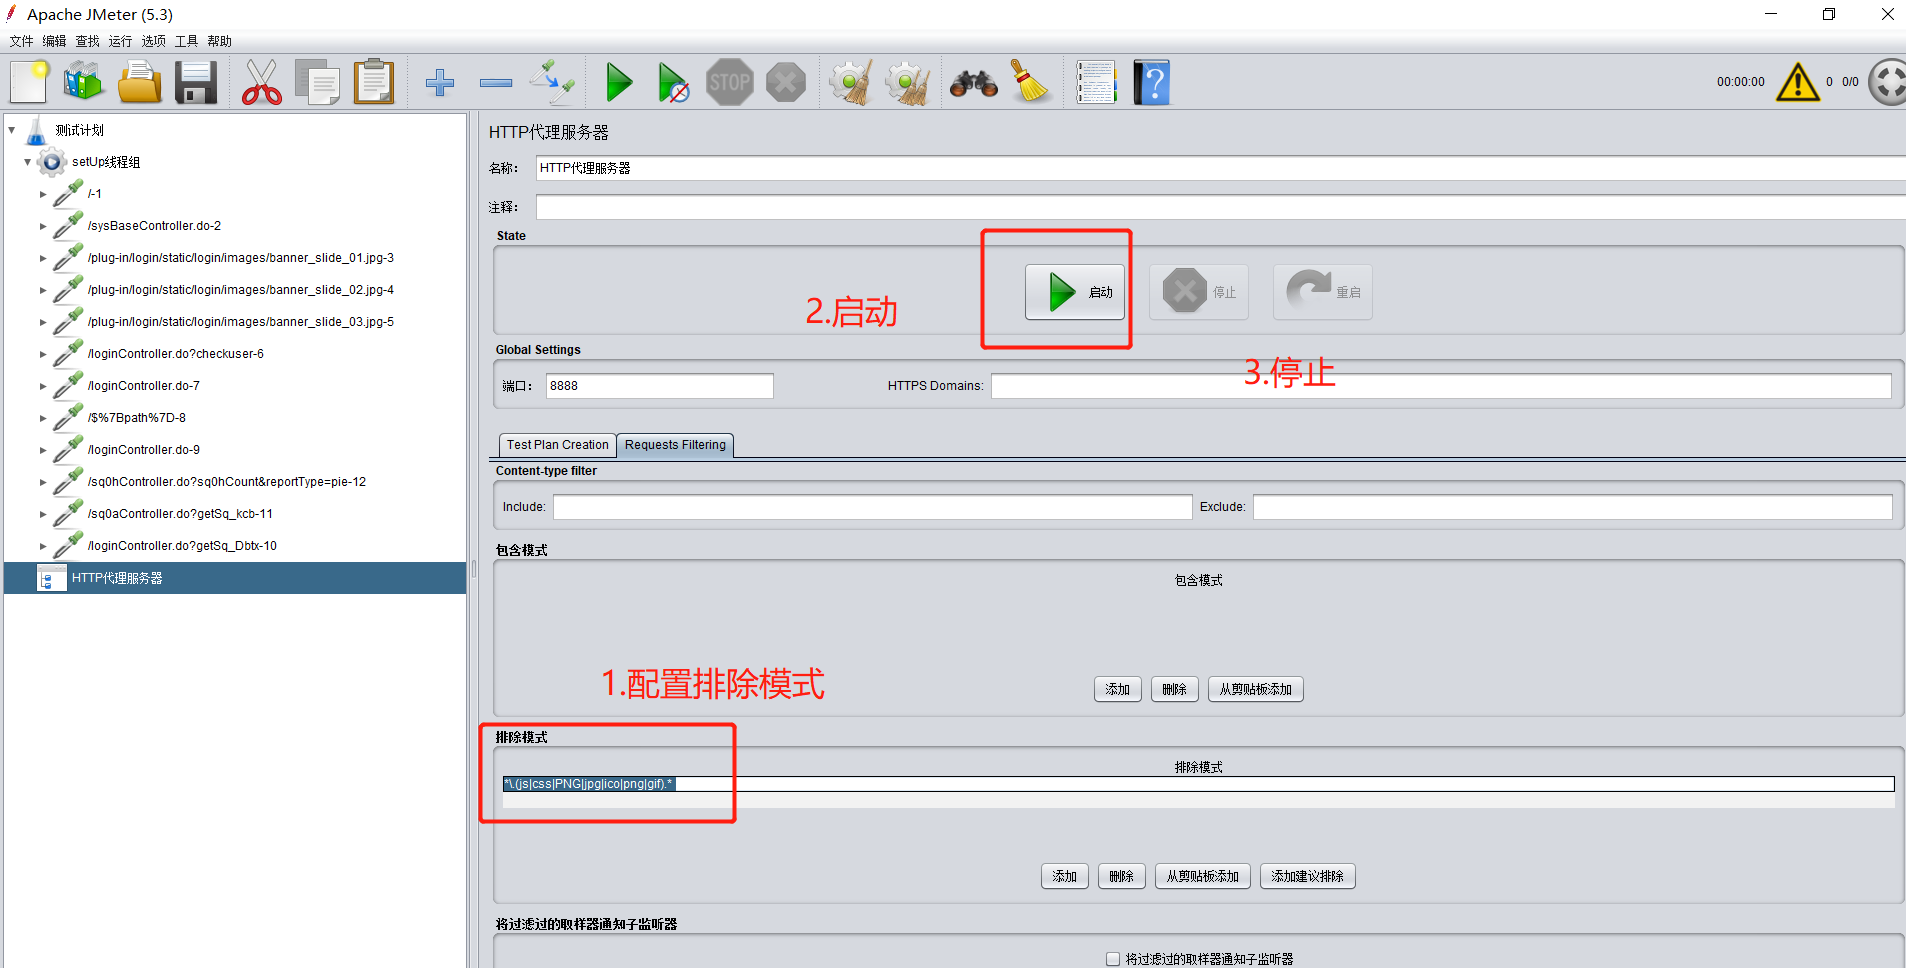1906x968 pixels.
Task: Click 删除 under 包含模式
Action: tap(1175, 689)
